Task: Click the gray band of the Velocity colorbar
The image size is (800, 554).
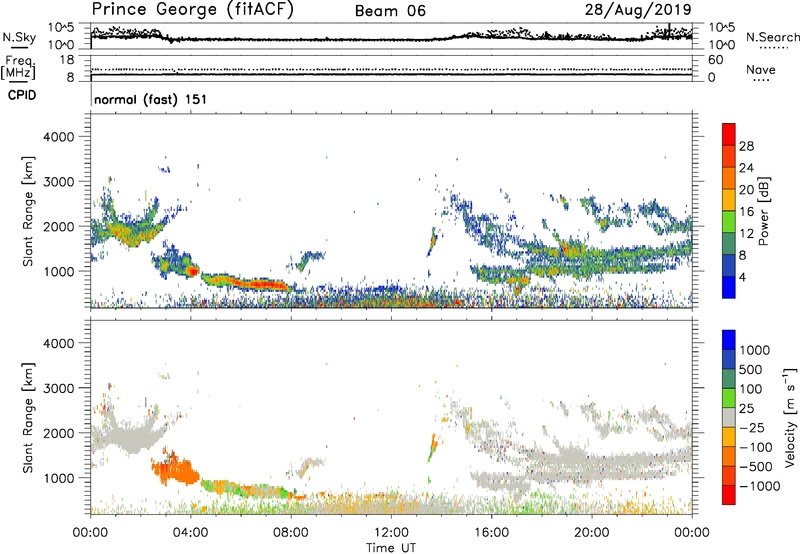Action: [x=729, y=417]
